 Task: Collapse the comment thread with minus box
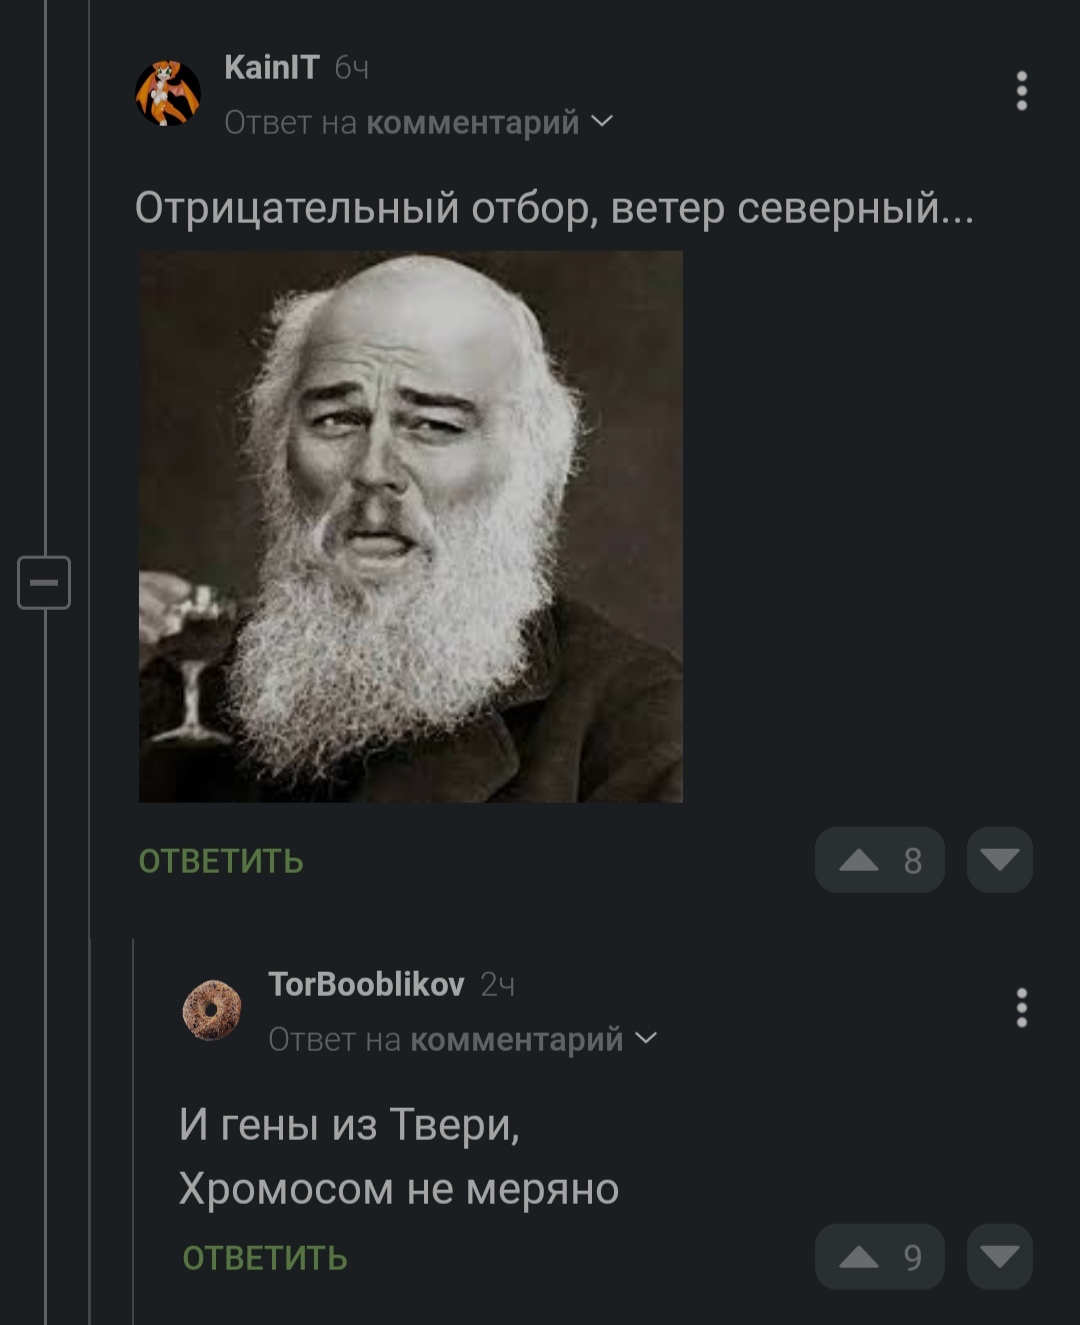(x=44, y=583)
